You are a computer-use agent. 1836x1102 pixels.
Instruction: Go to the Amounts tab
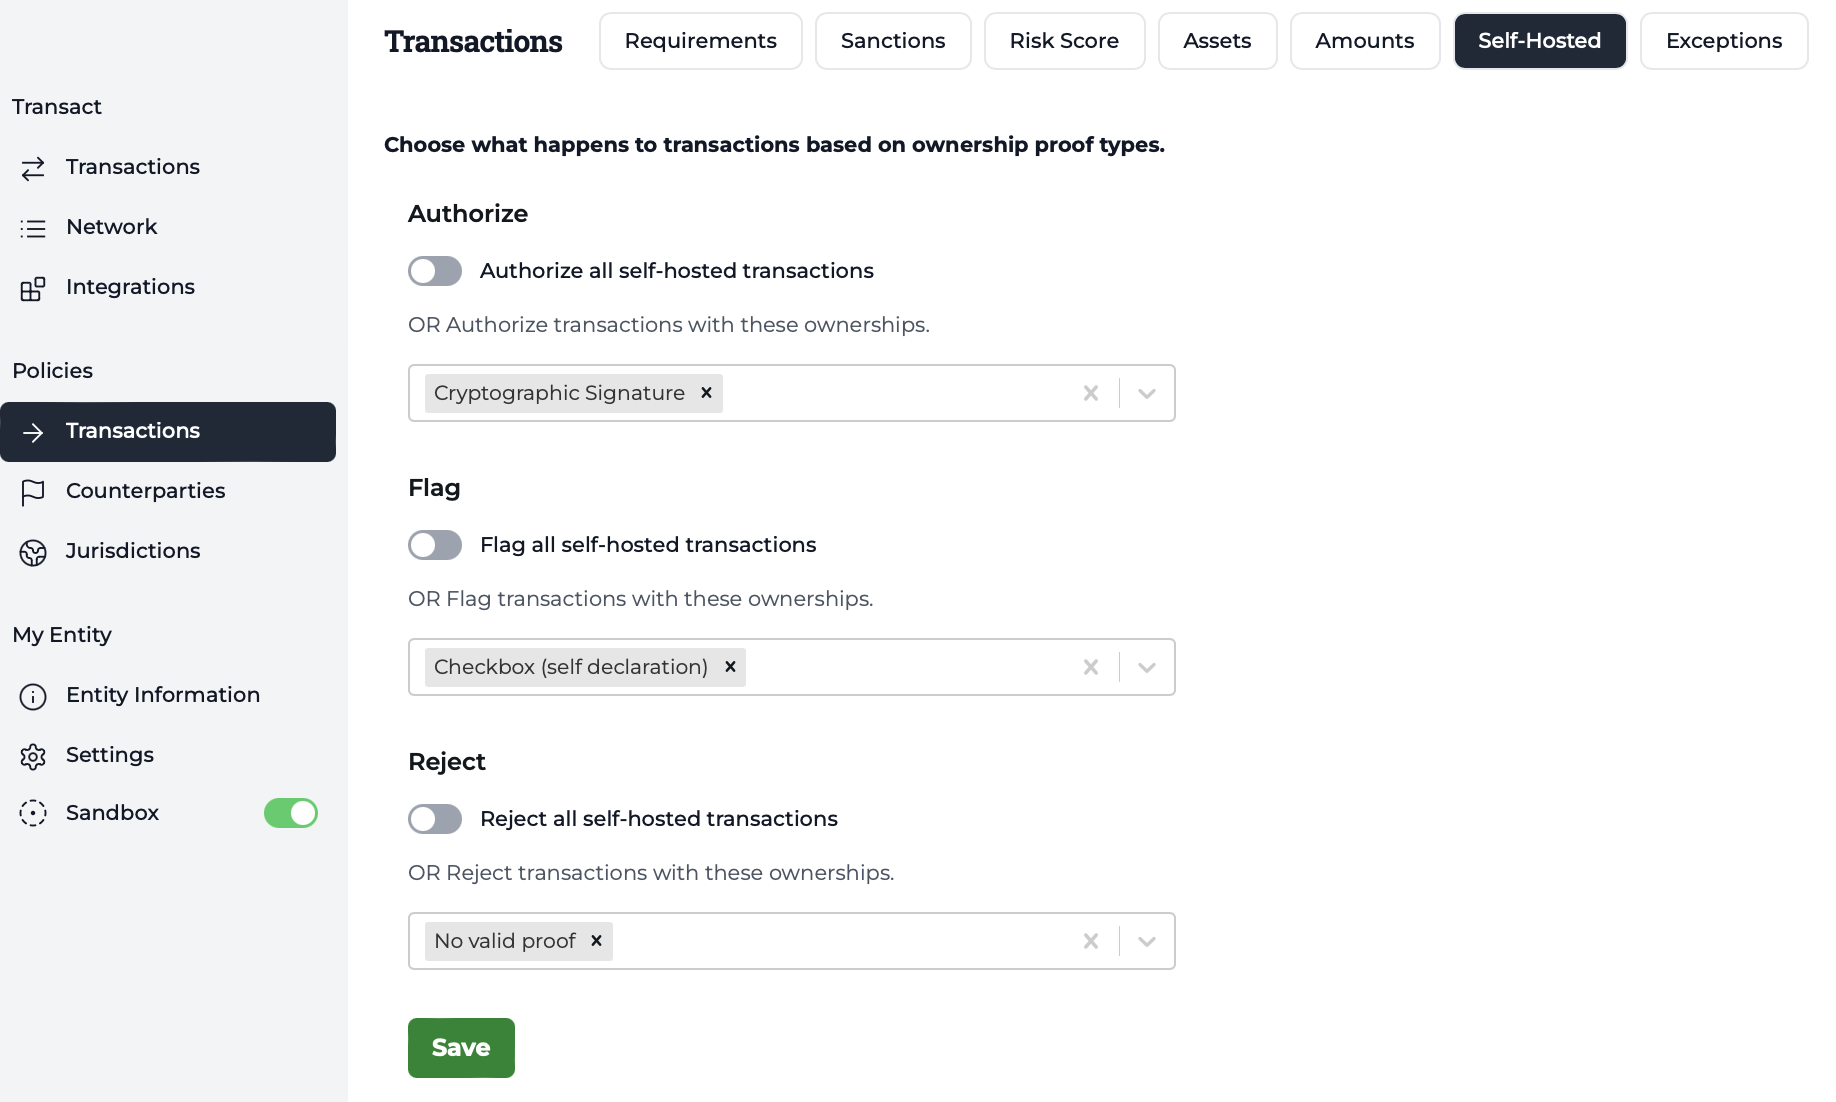[x=1365, y=41]
